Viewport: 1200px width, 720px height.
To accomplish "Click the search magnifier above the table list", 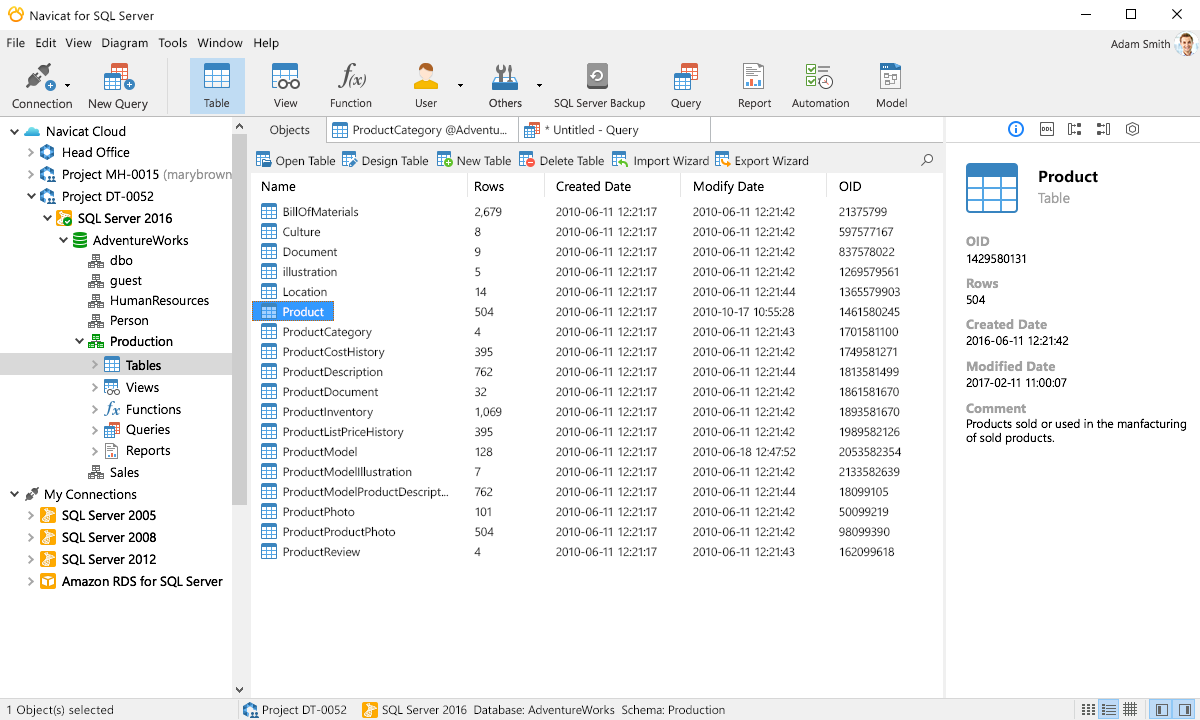I will pos(926,158).
